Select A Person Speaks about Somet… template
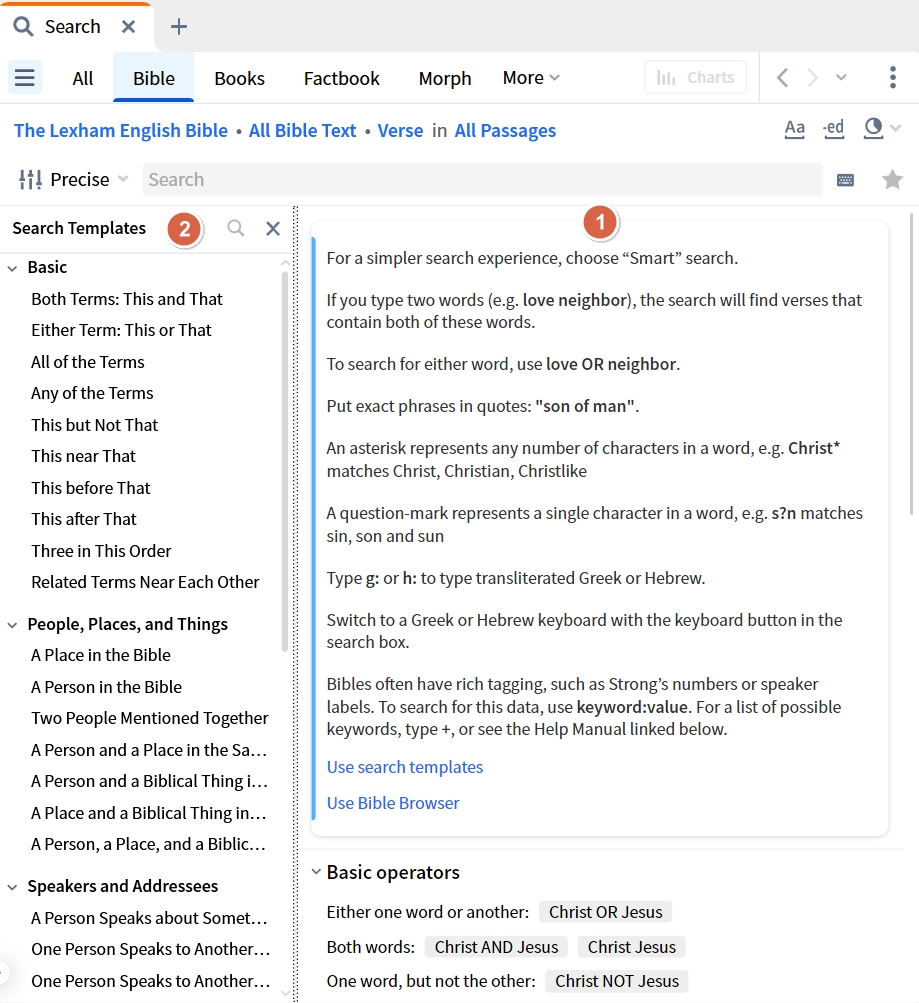Image resolution: width=919 pixels, height=1003 pixels. point(149,918)
